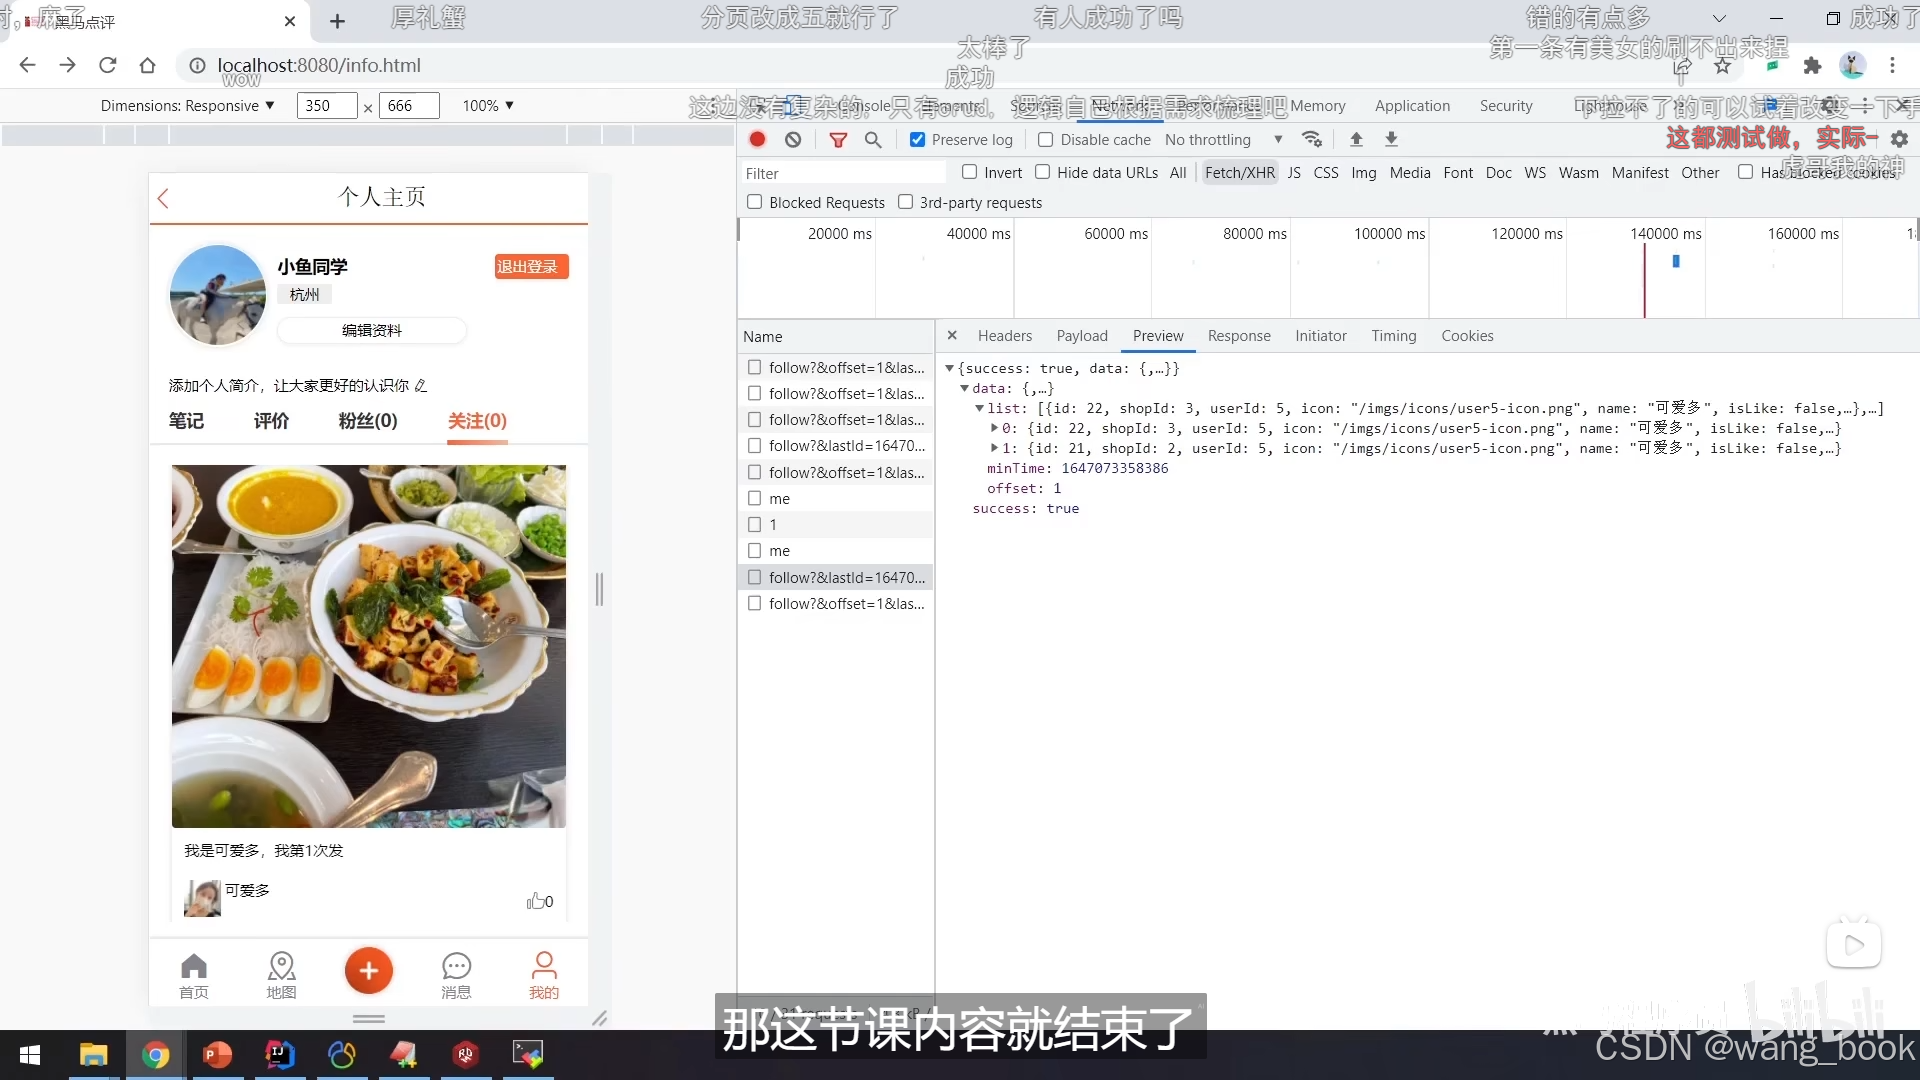Screen dimensions: 1920x1080
Task: Go forward in browser history
Action: point(67,65)
